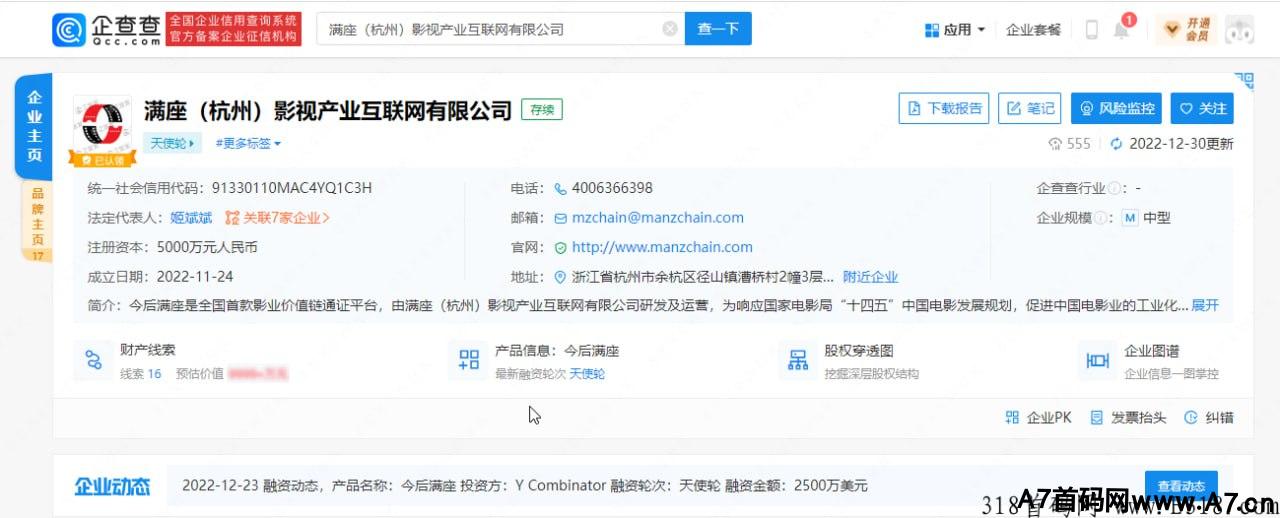Click the company title 满座（杭州）影视产业互联网有限公司

point(328,109)
